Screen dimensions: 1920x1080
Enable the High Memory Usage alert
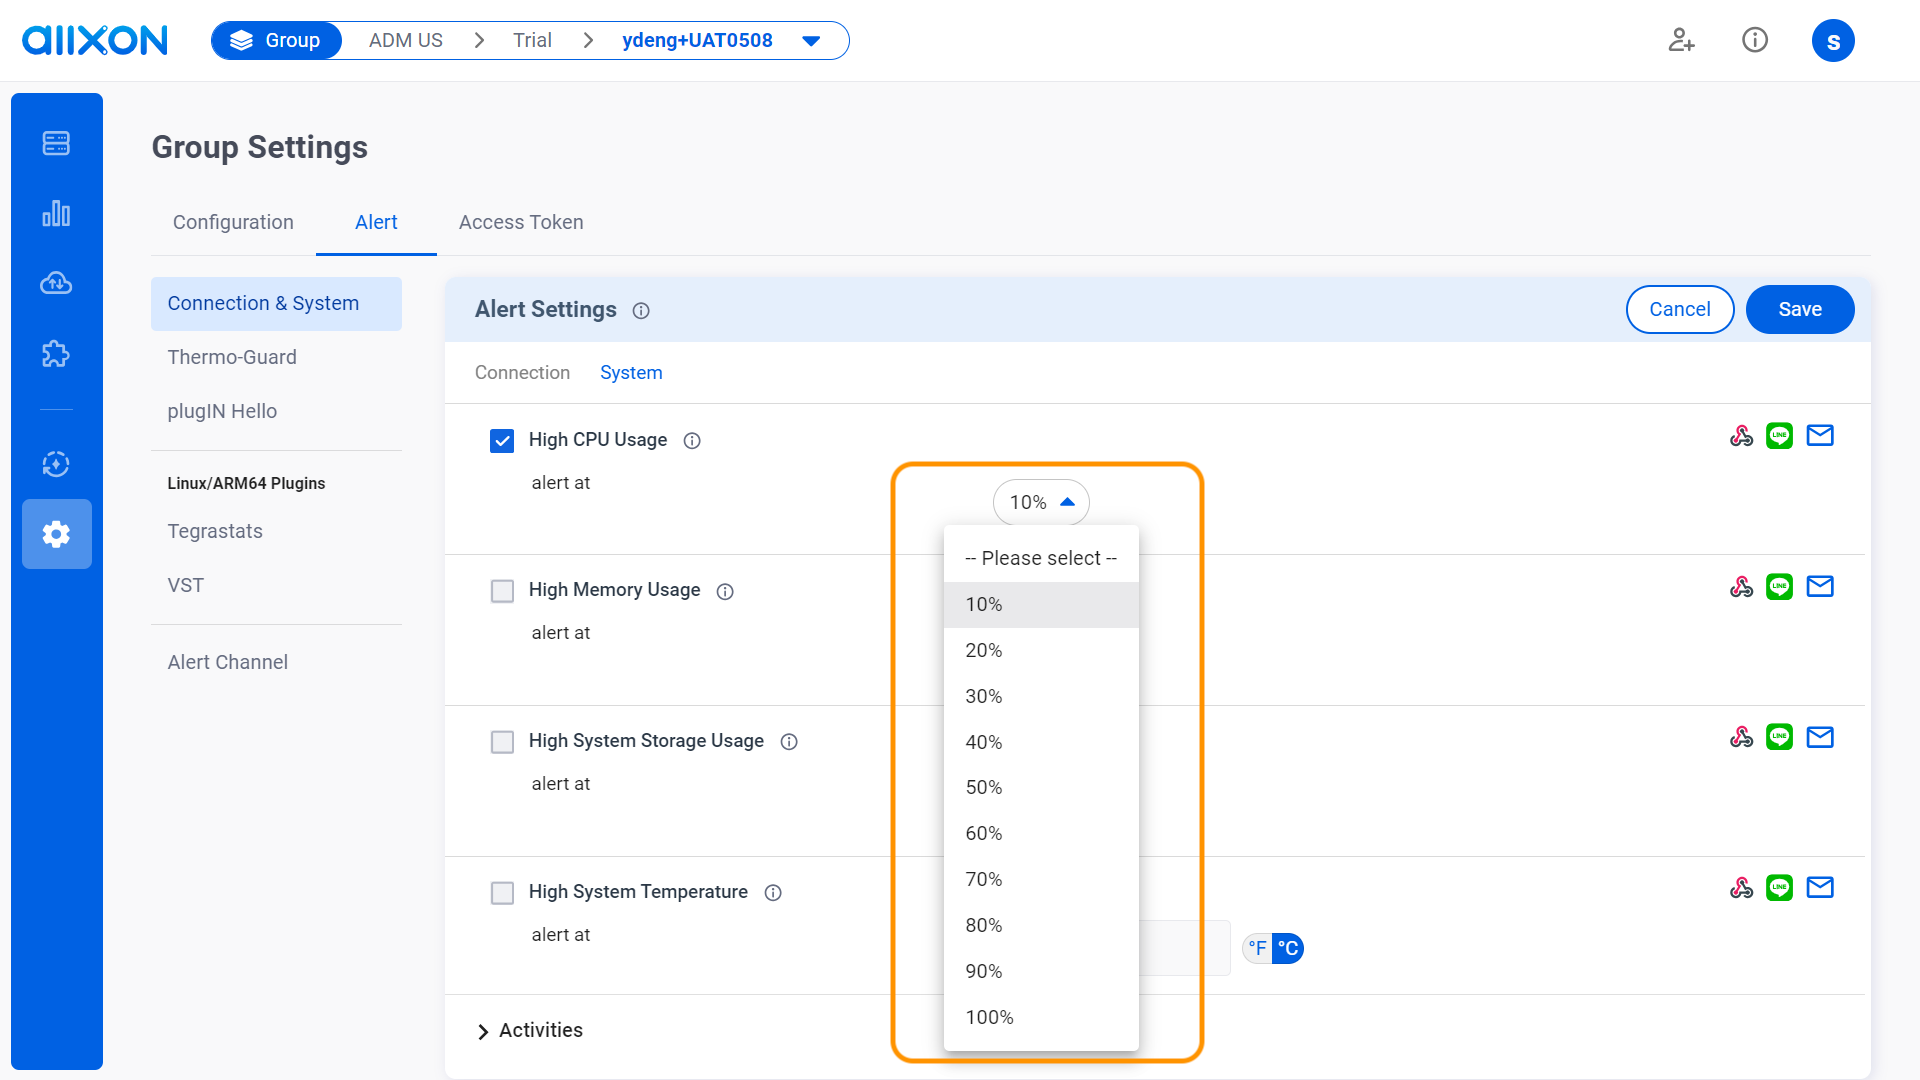(502, 591)
